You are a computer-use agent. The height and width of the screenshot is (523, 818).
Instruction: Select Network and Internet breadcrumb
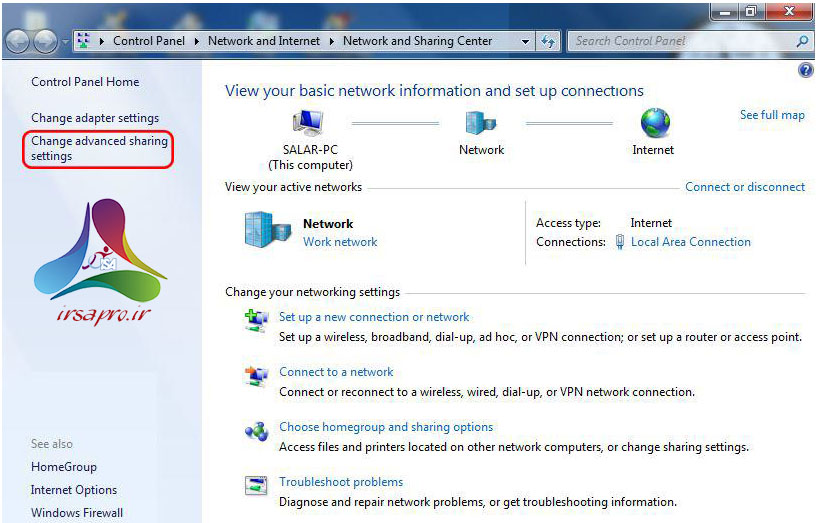tap(263, 41)
